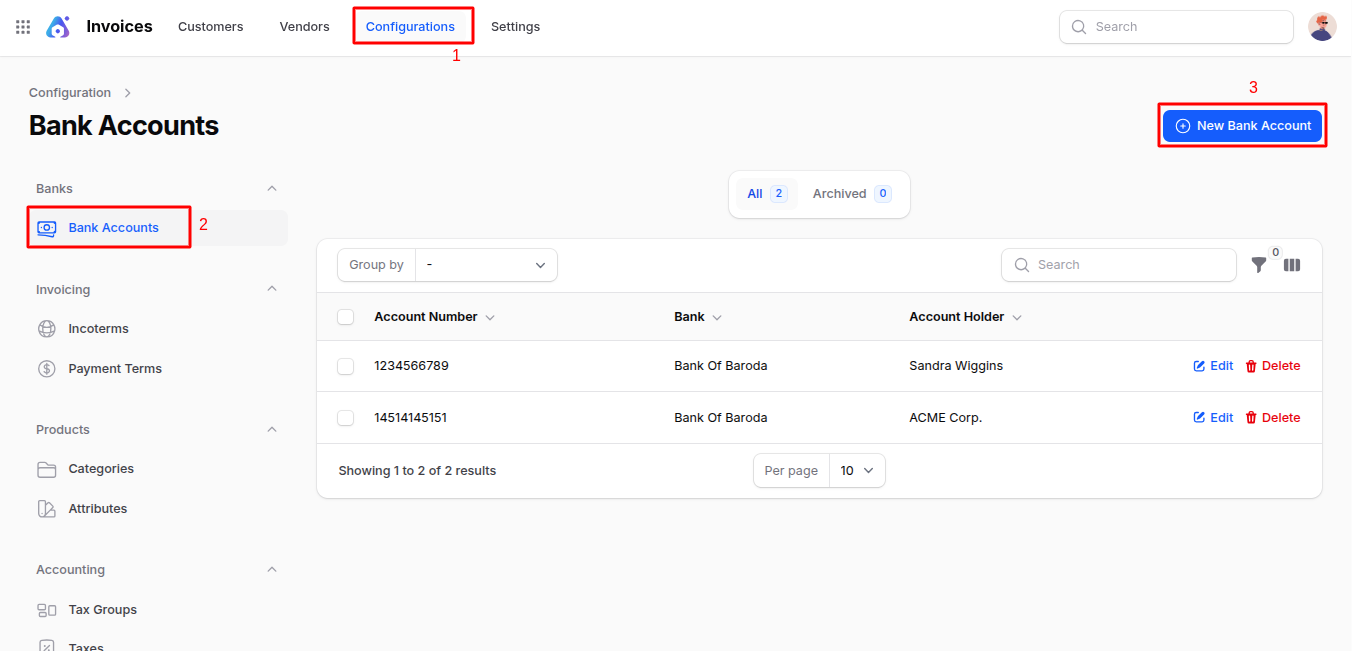
Task: Click the Tax Groups icon
Action: pyautogui.click(x=46, y=609)
